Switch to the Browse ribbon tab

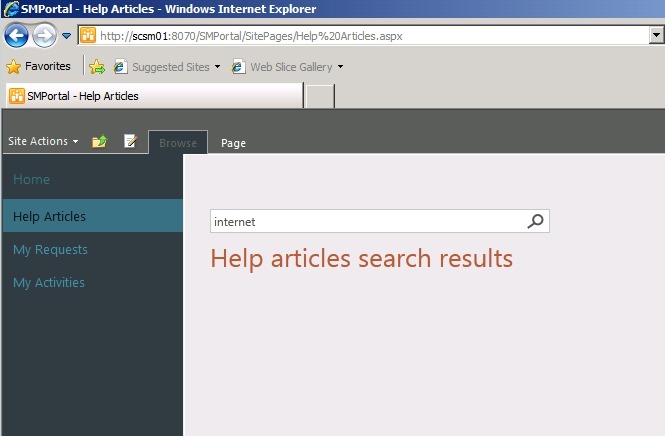tap(178, 143)
